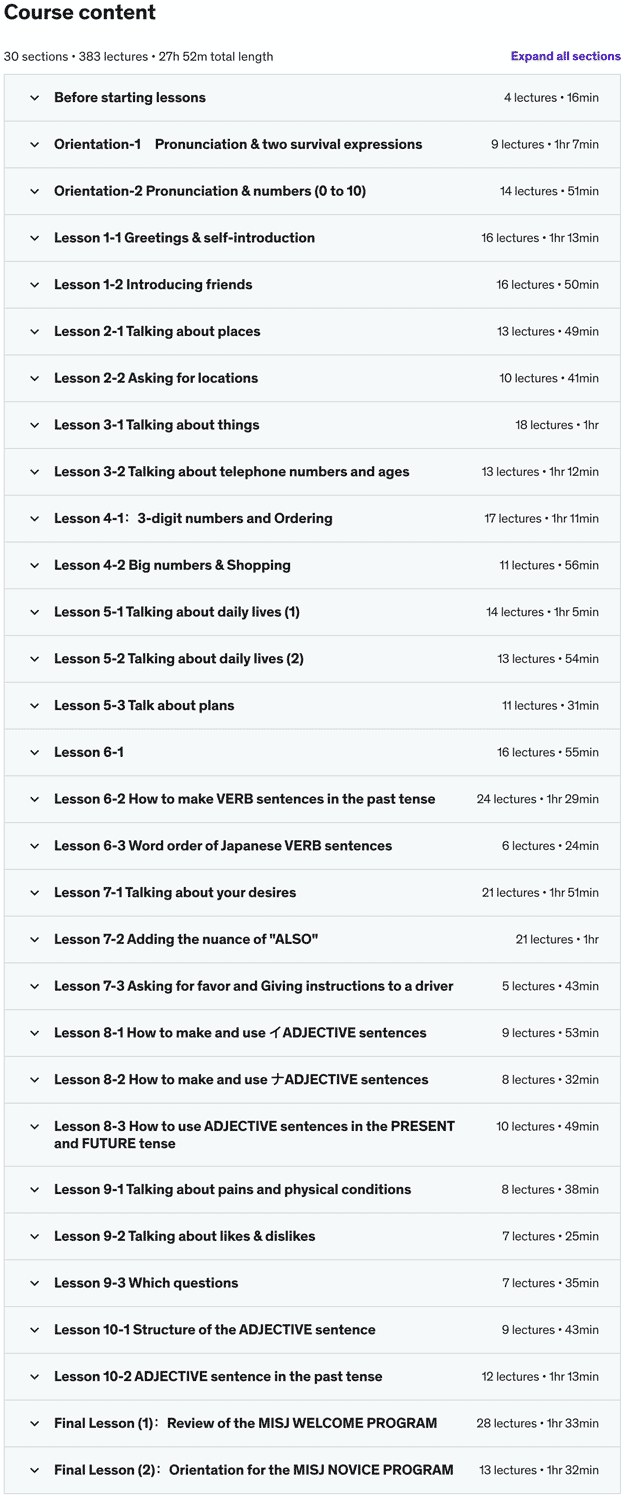Click chevron beside Lesson 4-2 Big numbers
The image size is (626, 1500).
coord(35,566)
